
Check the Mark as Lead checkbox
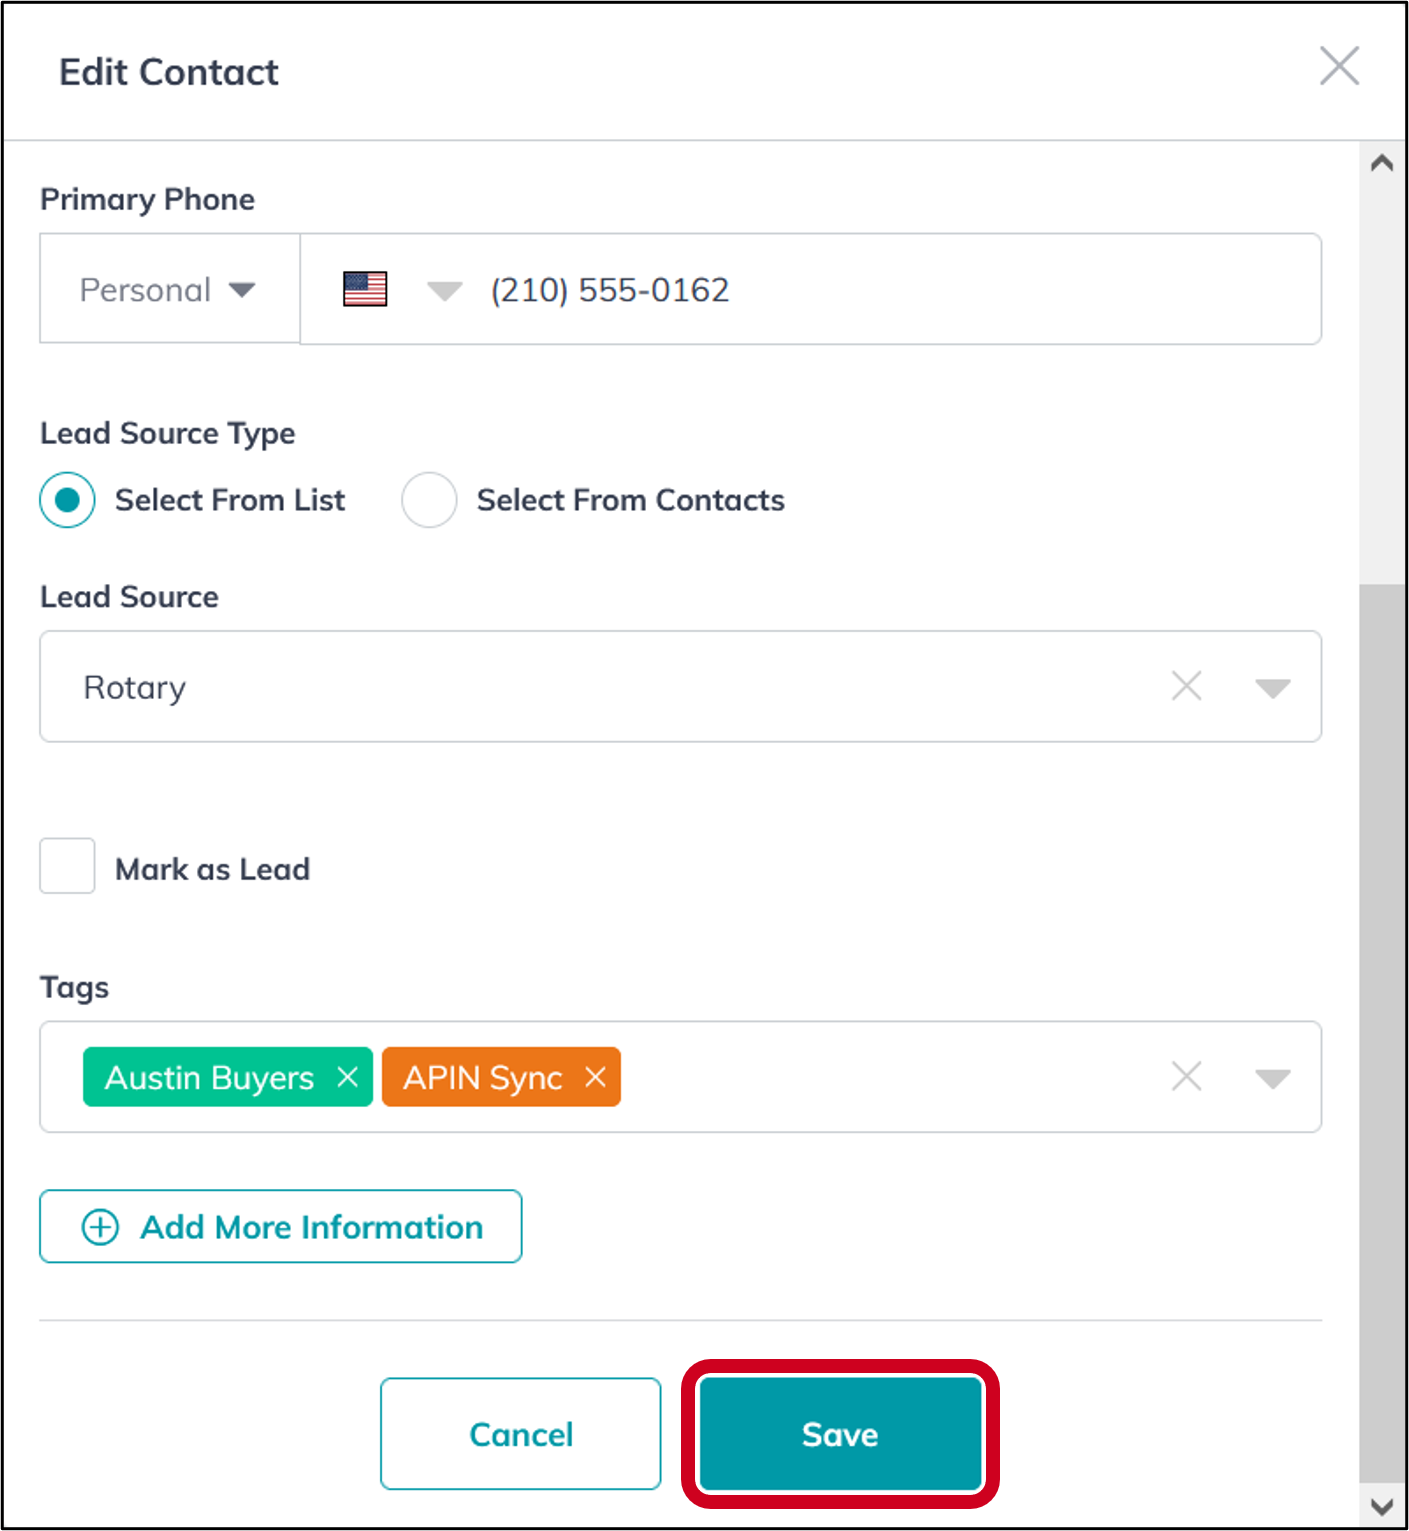tap(67, 866)
